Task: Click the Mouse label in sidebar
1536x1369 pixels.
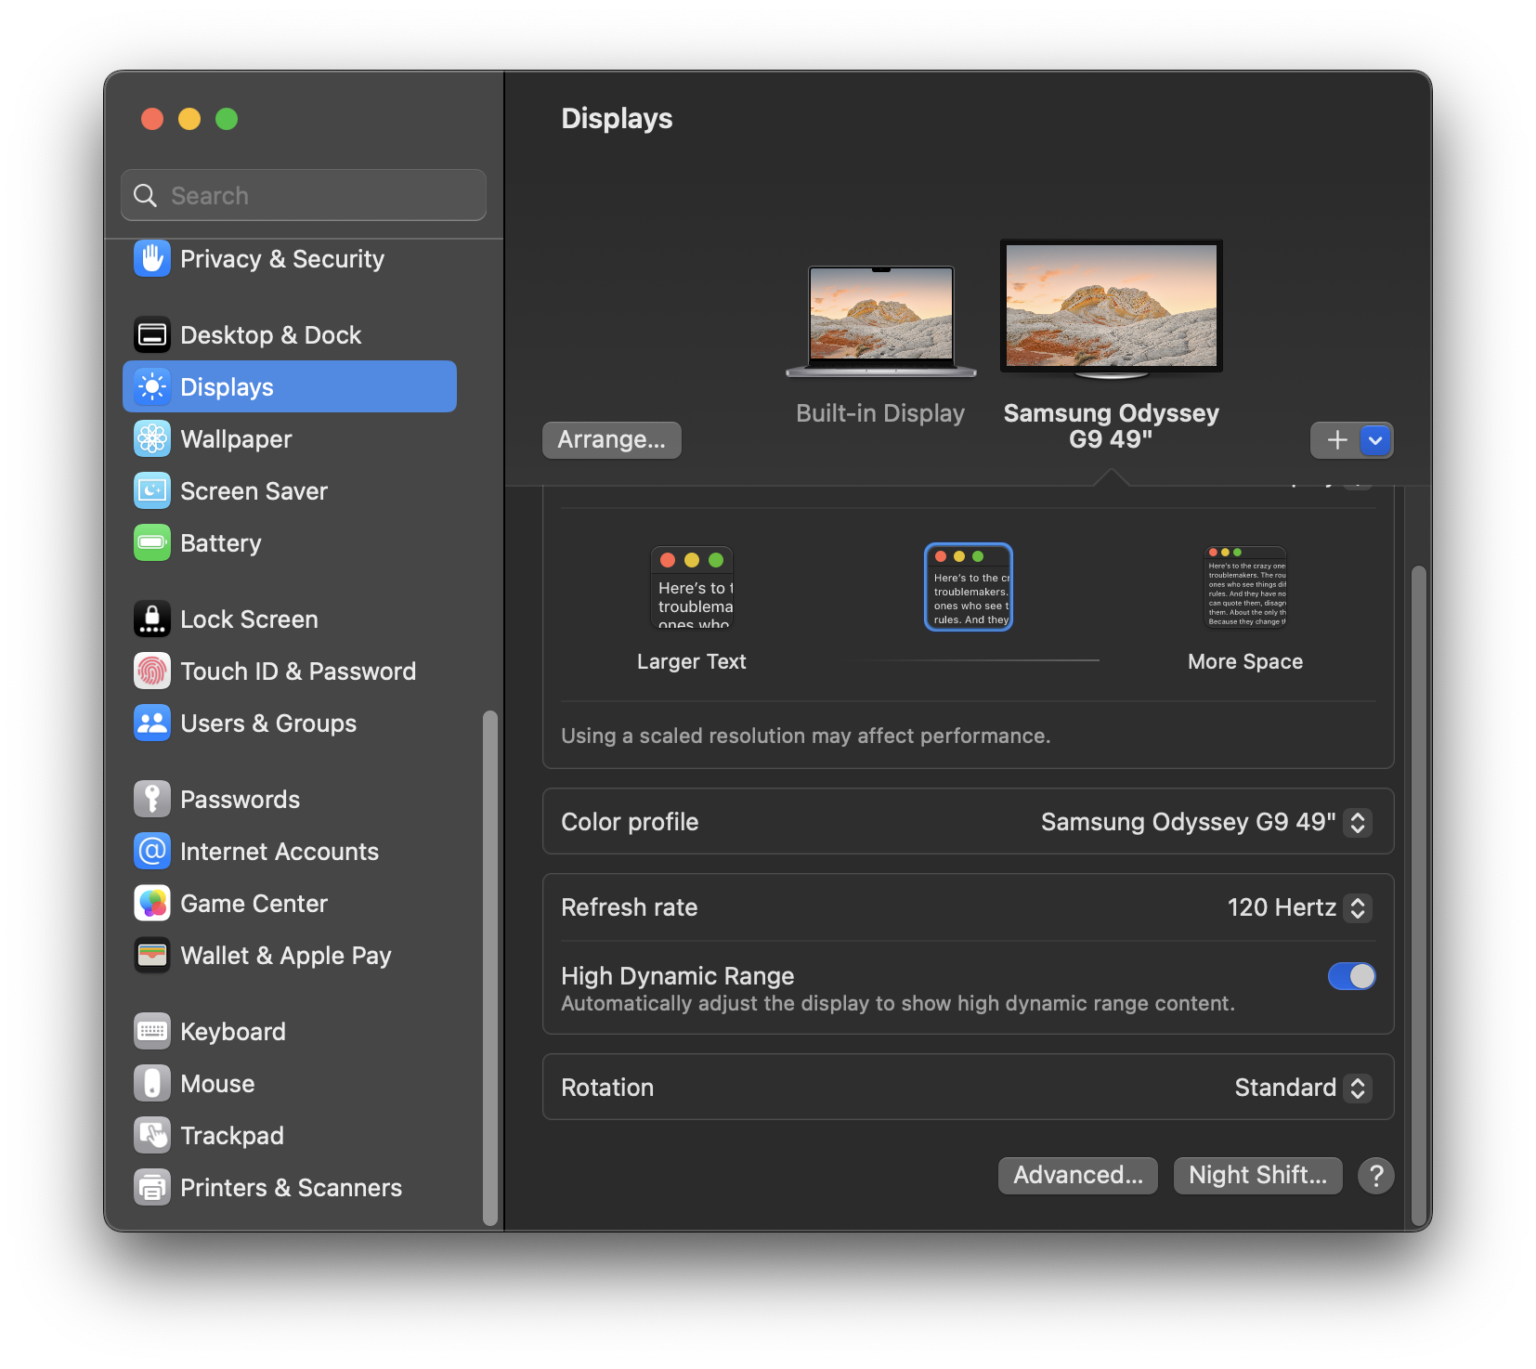Action: (x=217, y=1083)
